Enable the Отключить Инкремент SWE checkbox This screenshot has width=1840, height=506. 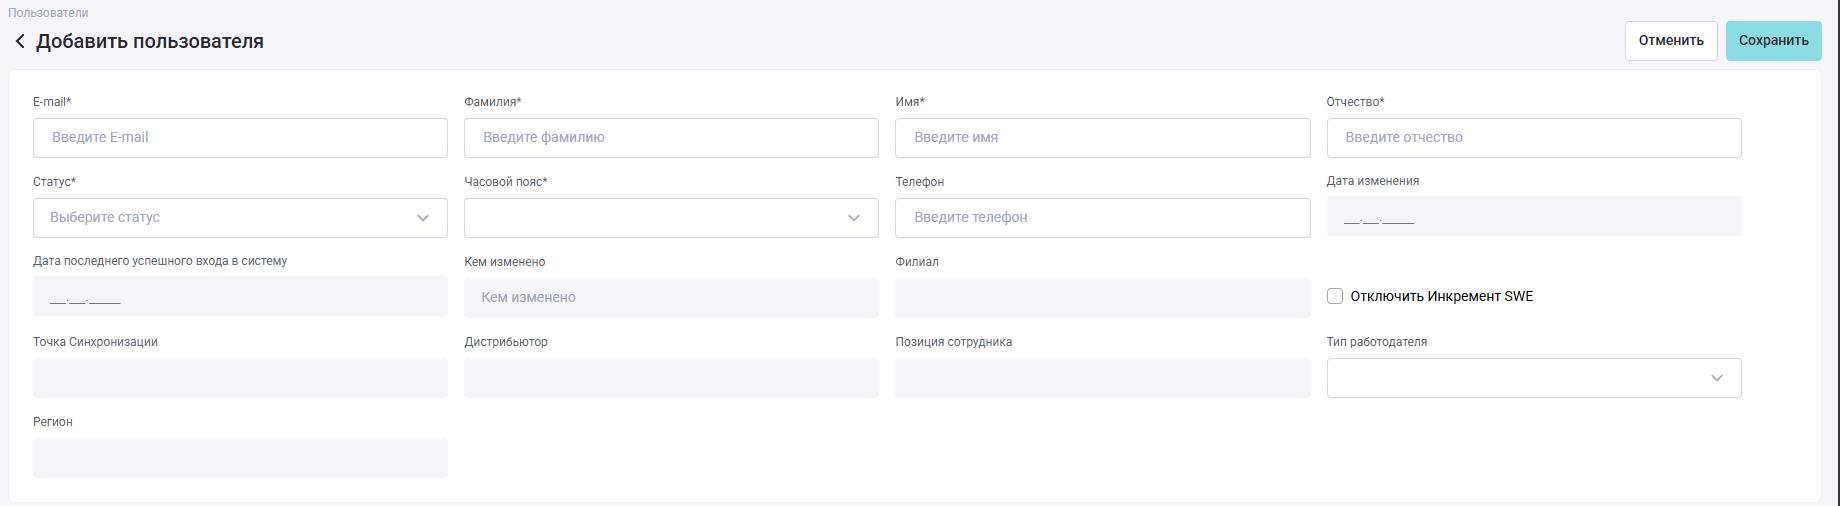[x=1335, y=296]
